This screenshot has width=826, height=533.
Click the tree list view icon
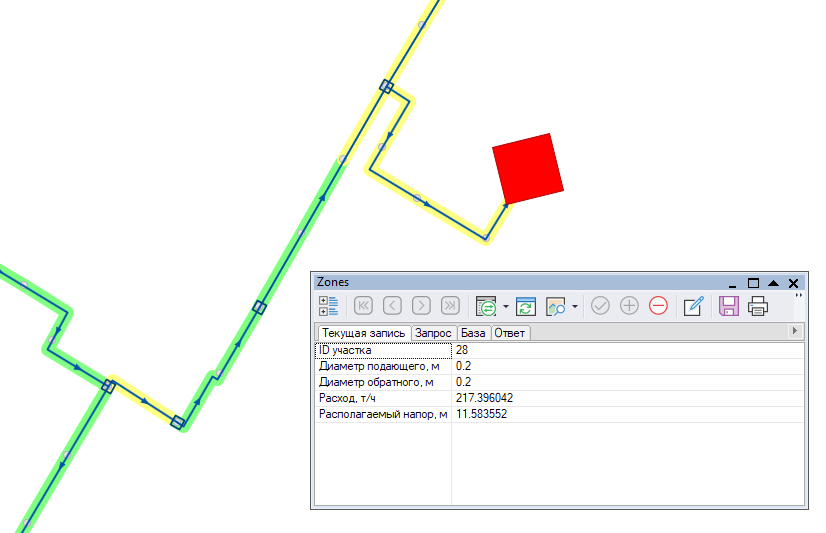pyautogui.click(x=329, y=306)
